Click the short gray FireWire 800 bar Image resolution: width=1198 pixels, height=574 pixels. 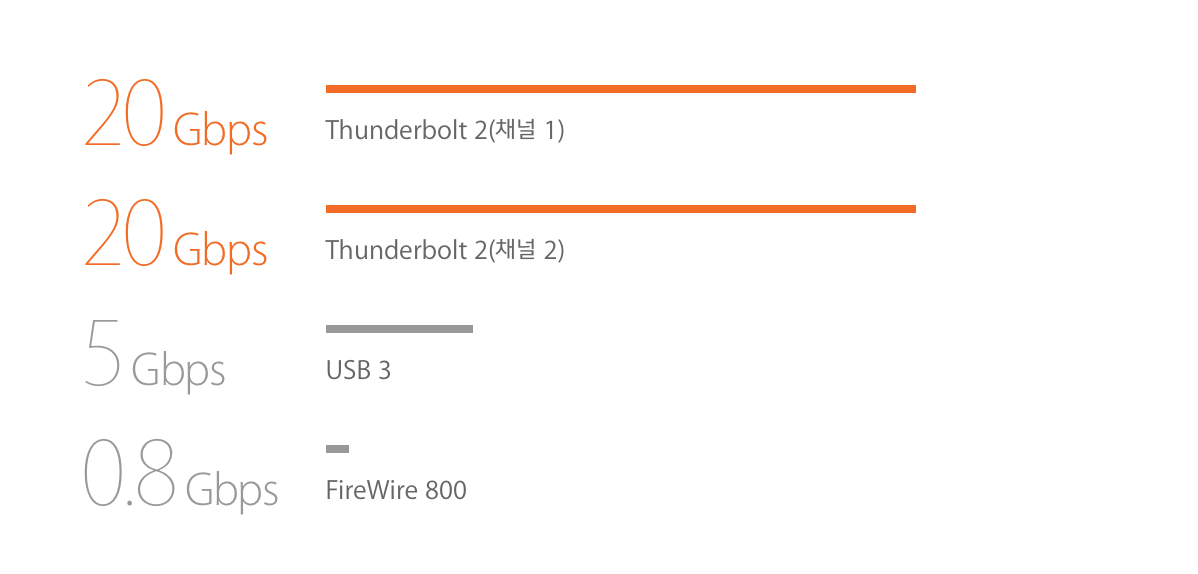click(337, 449)
